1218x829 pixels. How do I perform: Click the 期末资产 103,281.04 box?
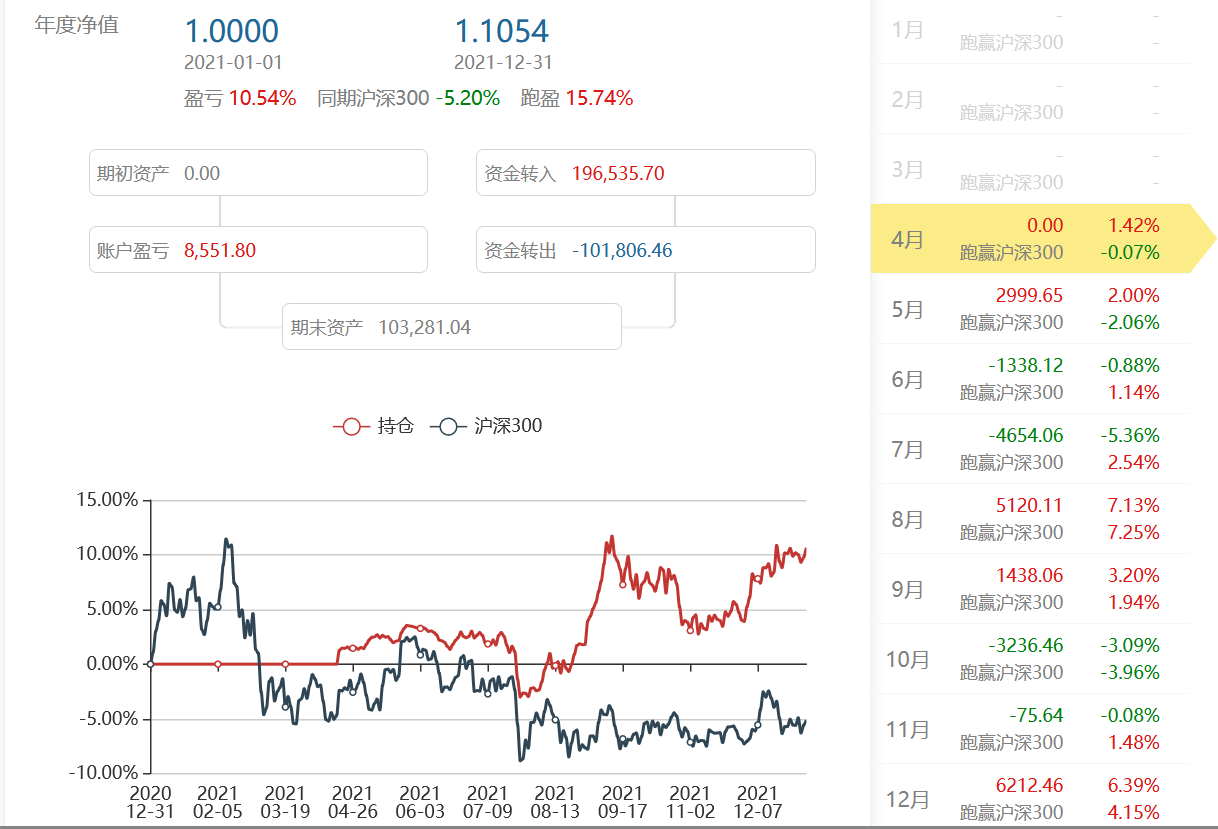[x=451, y=327]
